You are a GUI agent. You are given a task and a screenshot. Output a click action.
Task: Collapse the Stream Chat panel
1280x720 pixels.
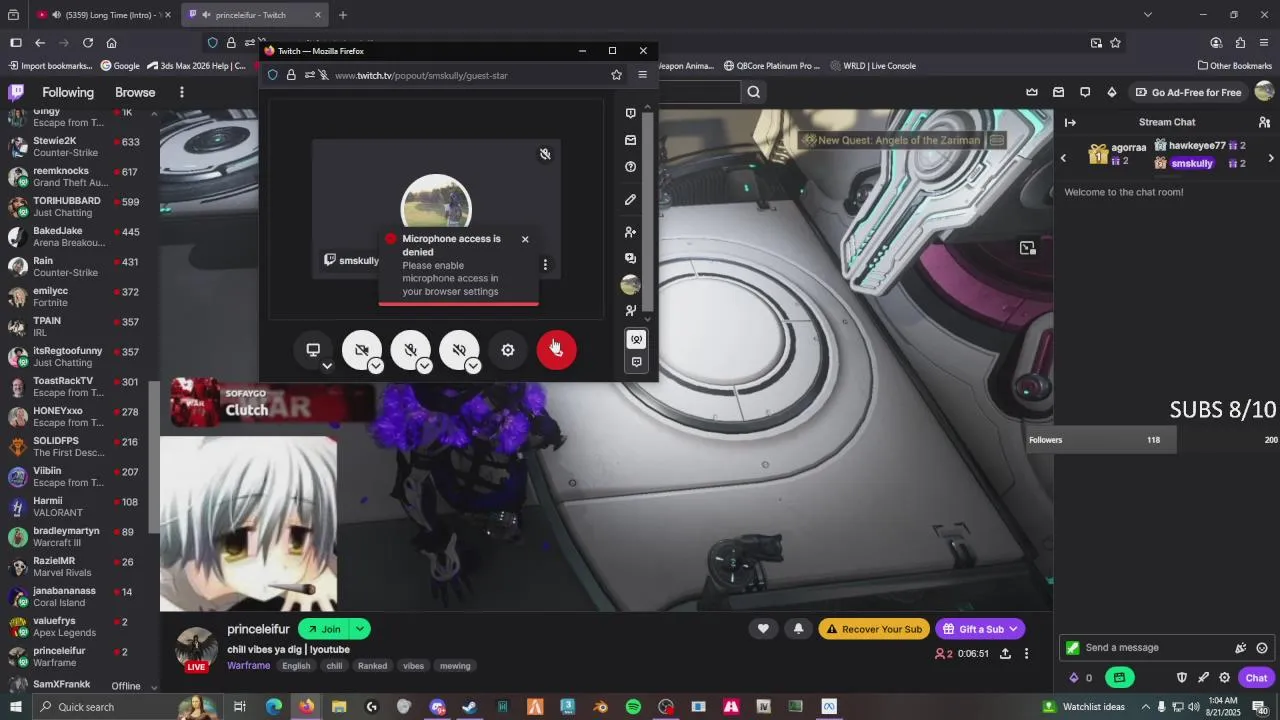click(1070, 122)
